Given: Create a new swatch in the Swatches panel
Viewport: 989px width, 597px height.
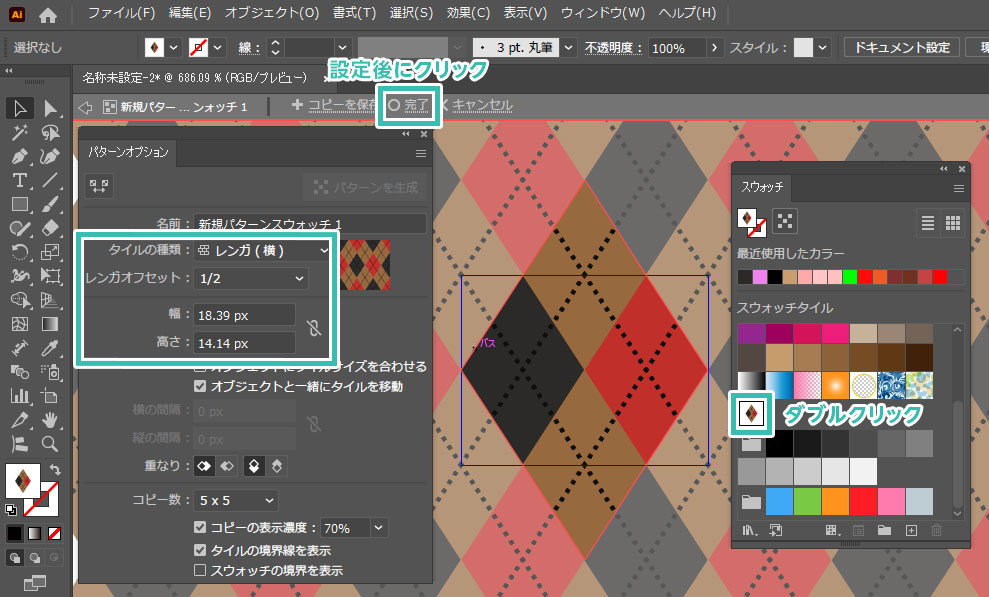Looking at the screenshot, I should click(910, 530).
